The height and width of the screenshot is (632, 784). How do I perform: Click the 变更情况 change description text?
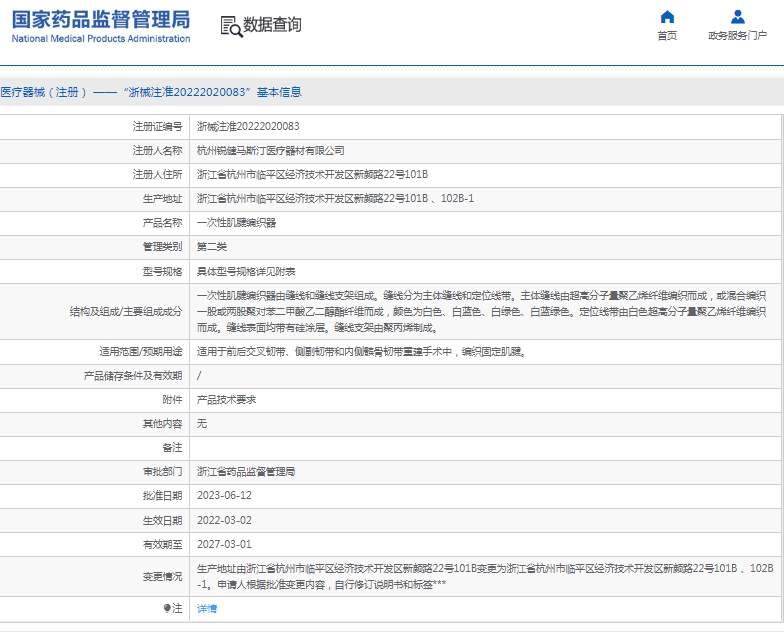coord(485,576)
